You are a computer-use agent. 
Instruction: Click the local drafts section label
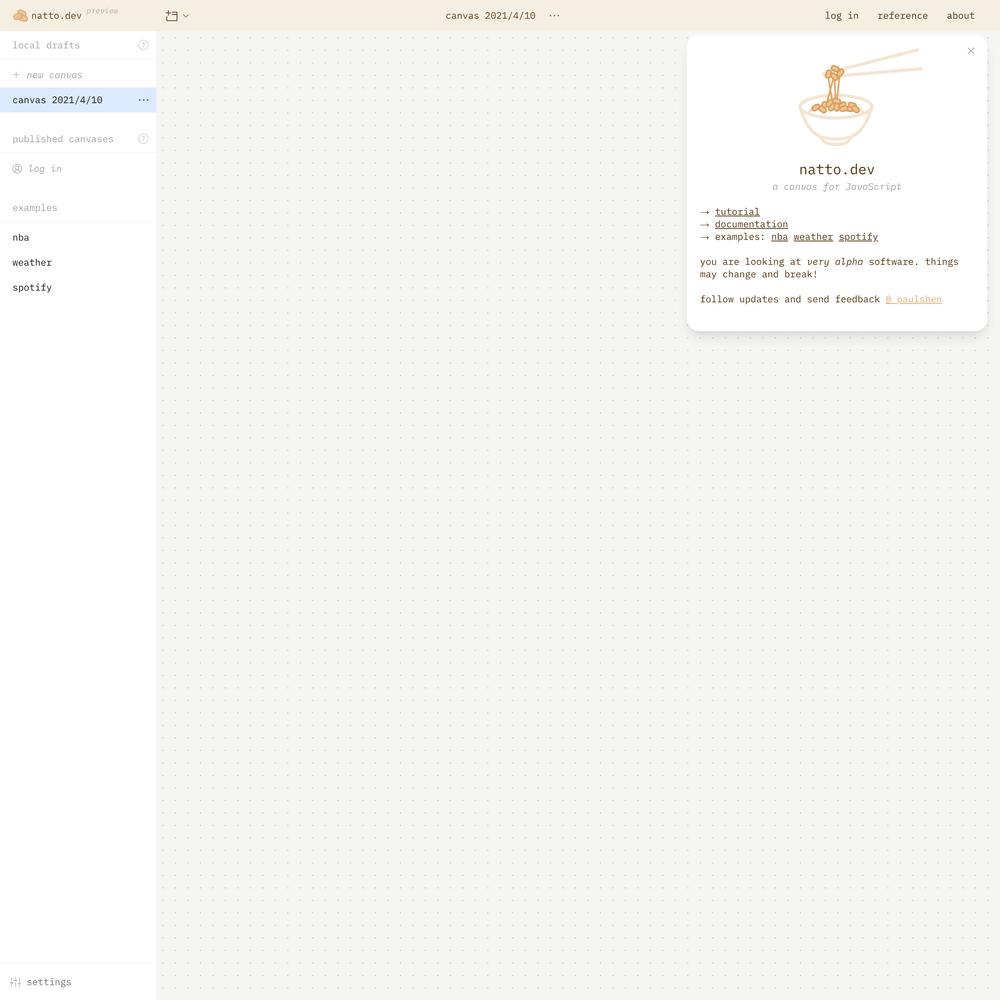coord(46,45)
